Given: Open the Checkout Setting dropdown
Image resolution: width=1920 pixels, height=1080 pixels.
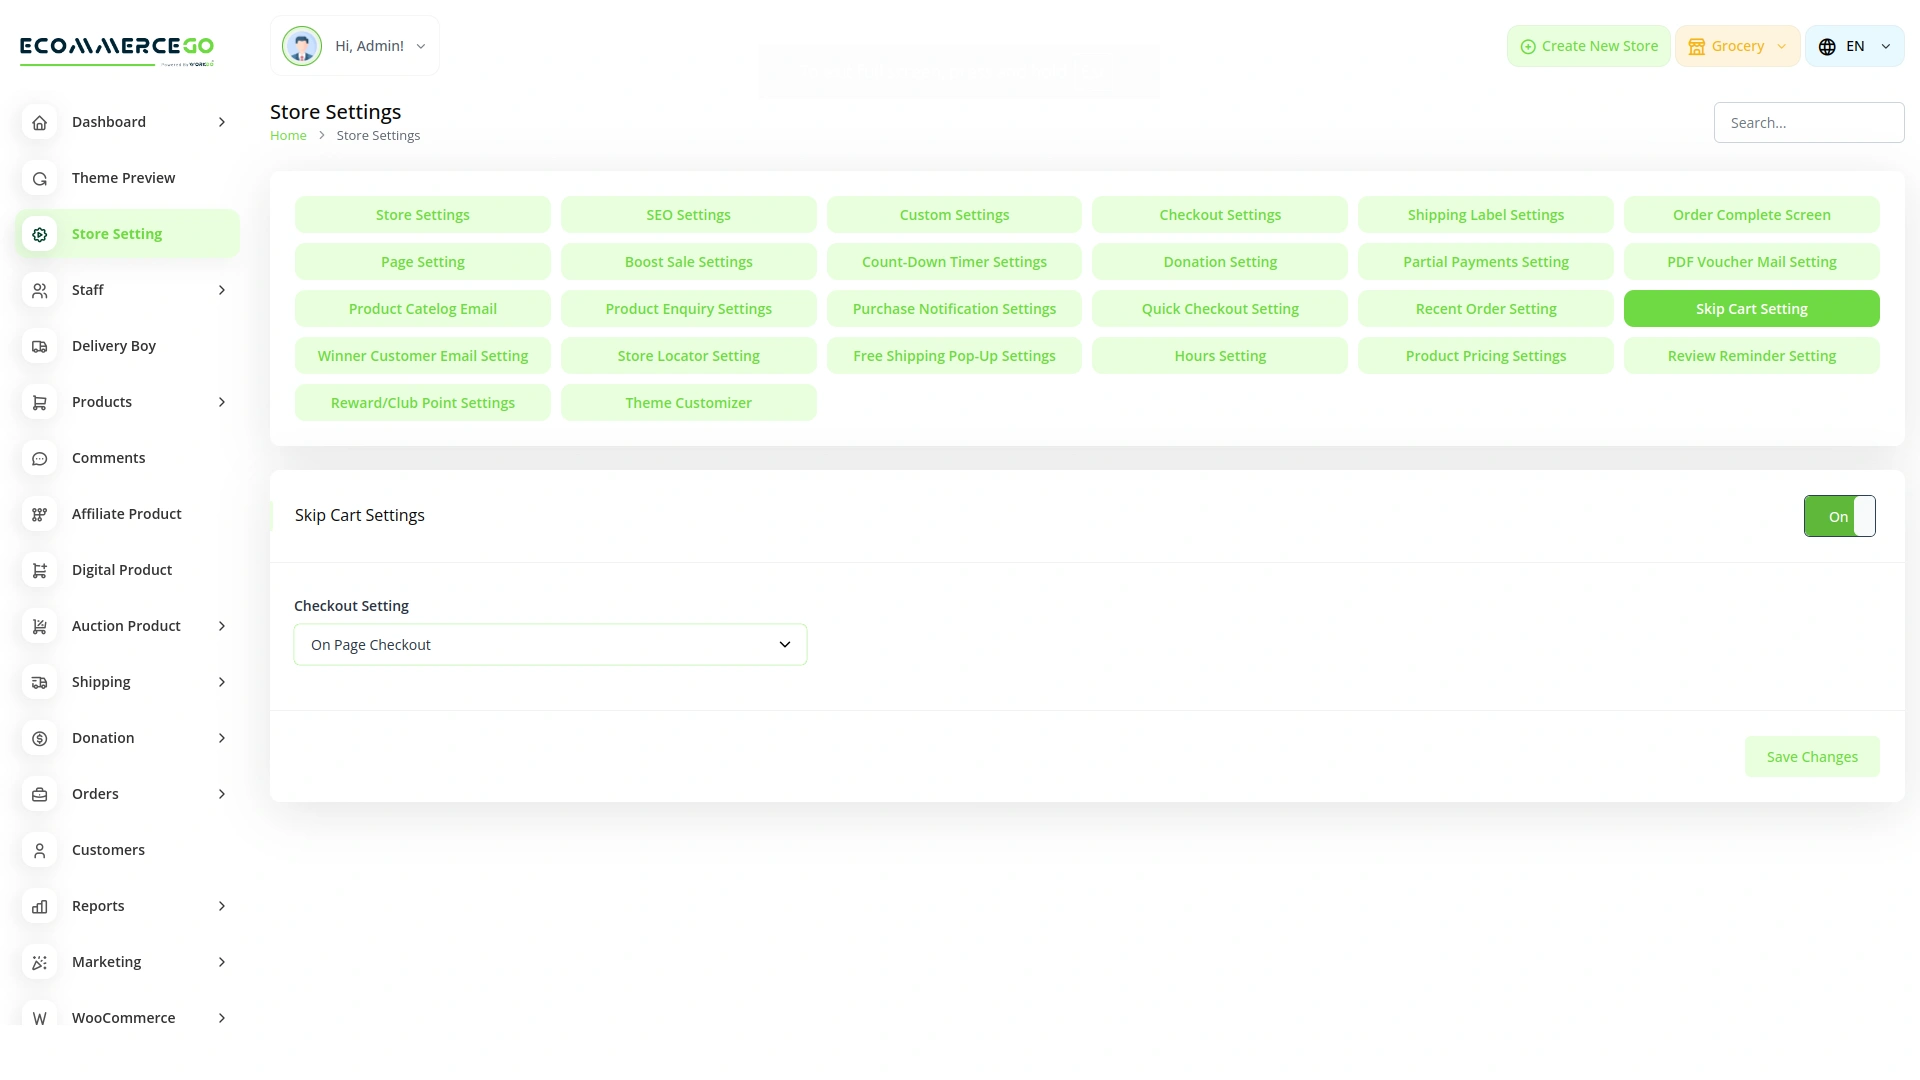Looking at the screenshot, I should tap(550, 645).
